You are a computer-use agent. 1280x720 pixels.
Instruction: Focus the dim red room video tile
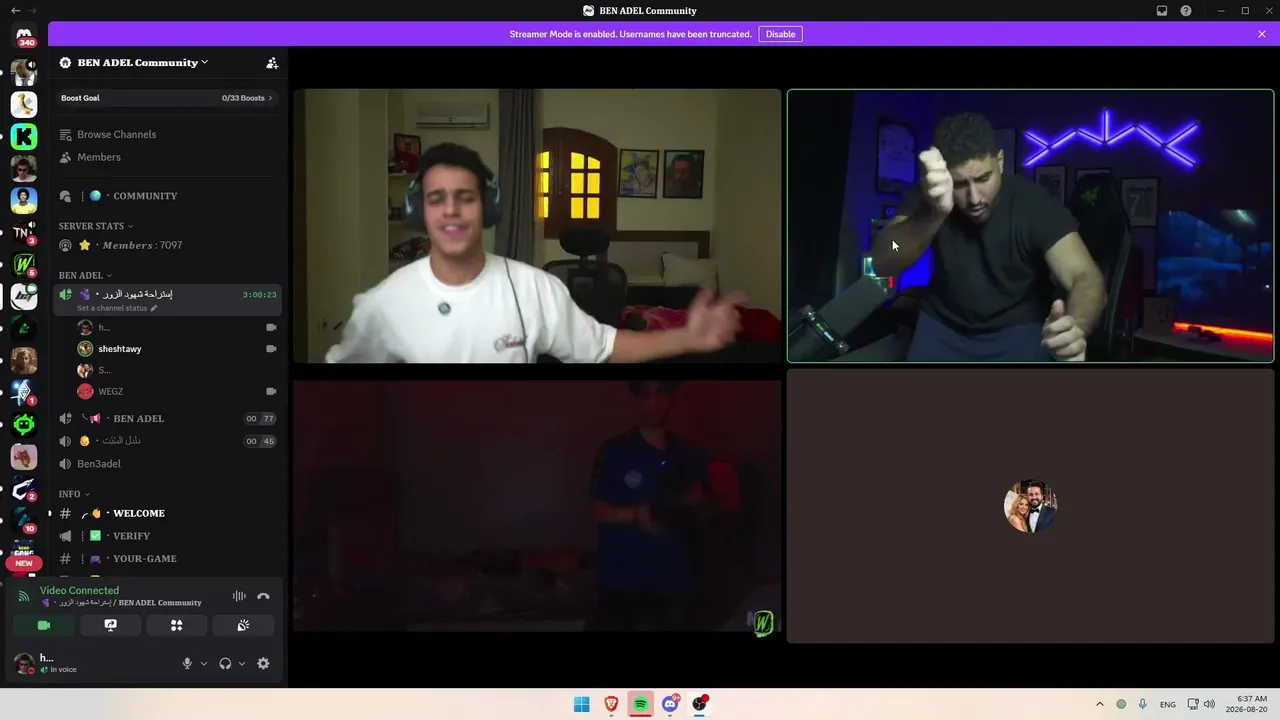click(x=537, y=506)
